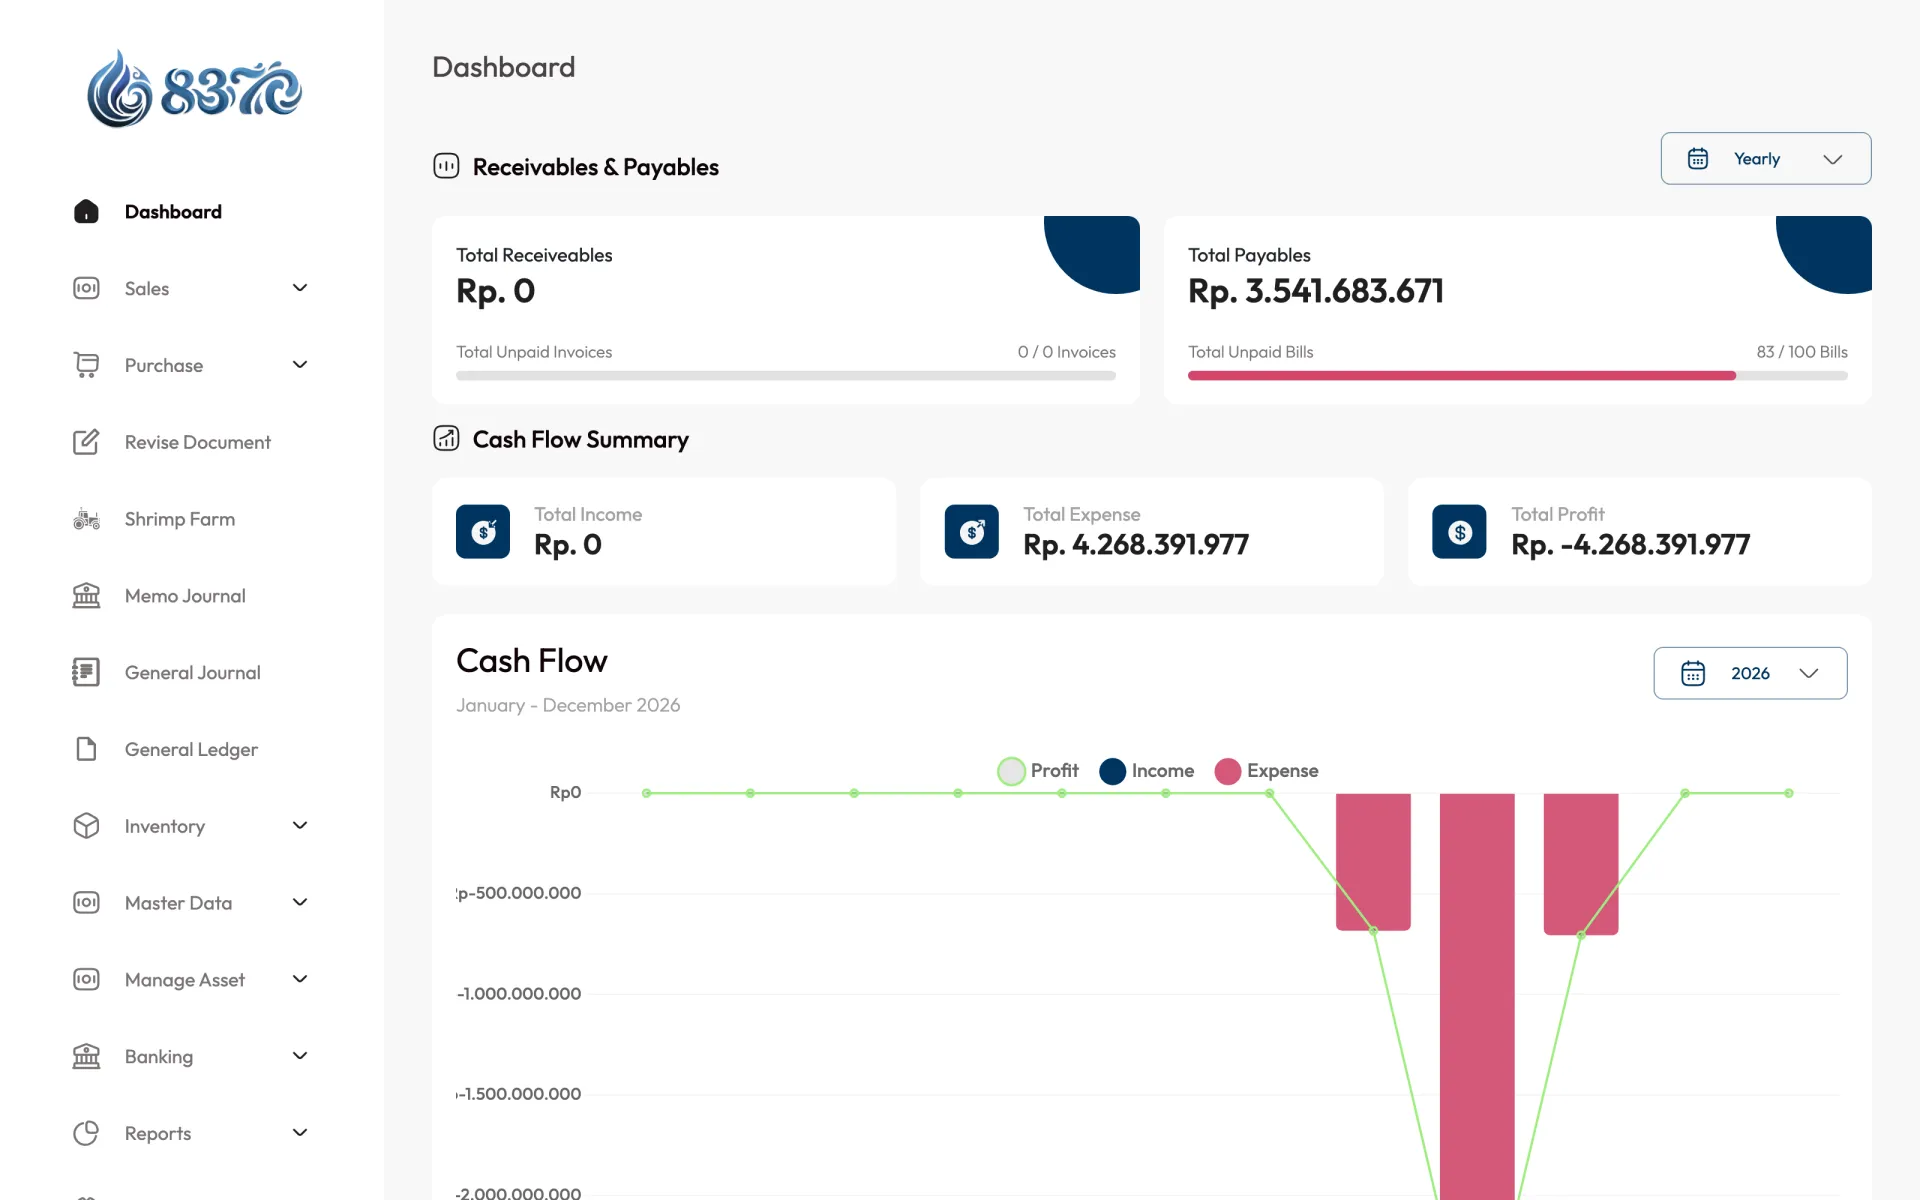Open the 2026 year dropdown
This screenshot has width=1920, height=1200.
(x=1750, y=673)
